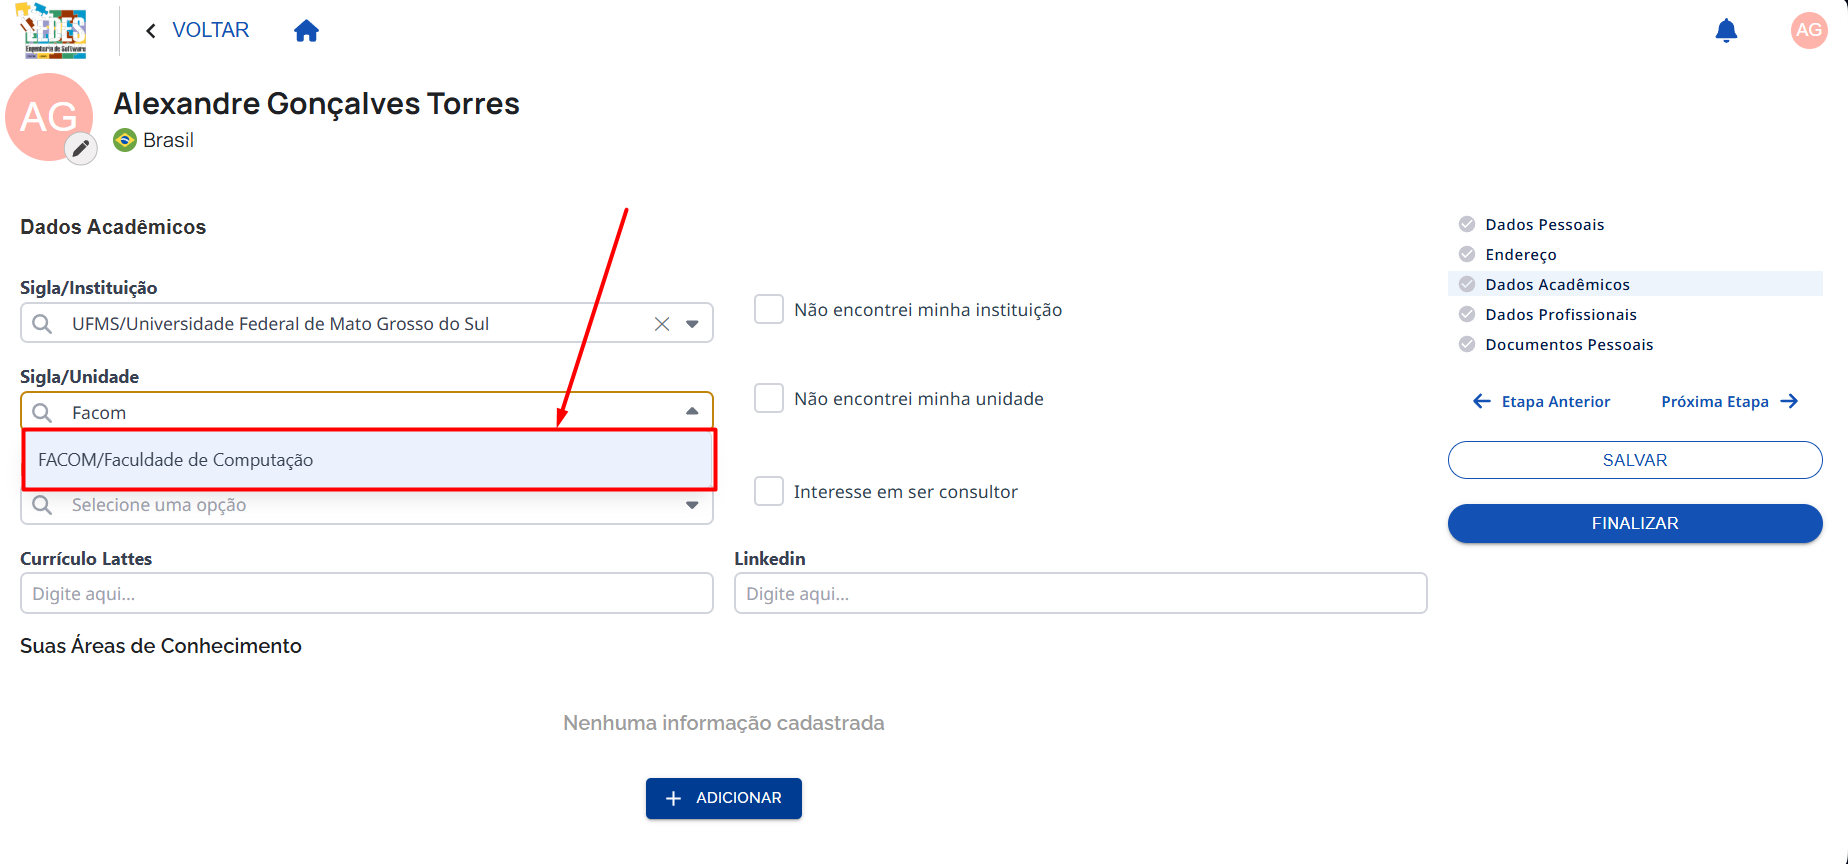Click the Nenhuma informação cadastrada text
The width and height of the screenshot is (1848, 864).
pos(724,723)
